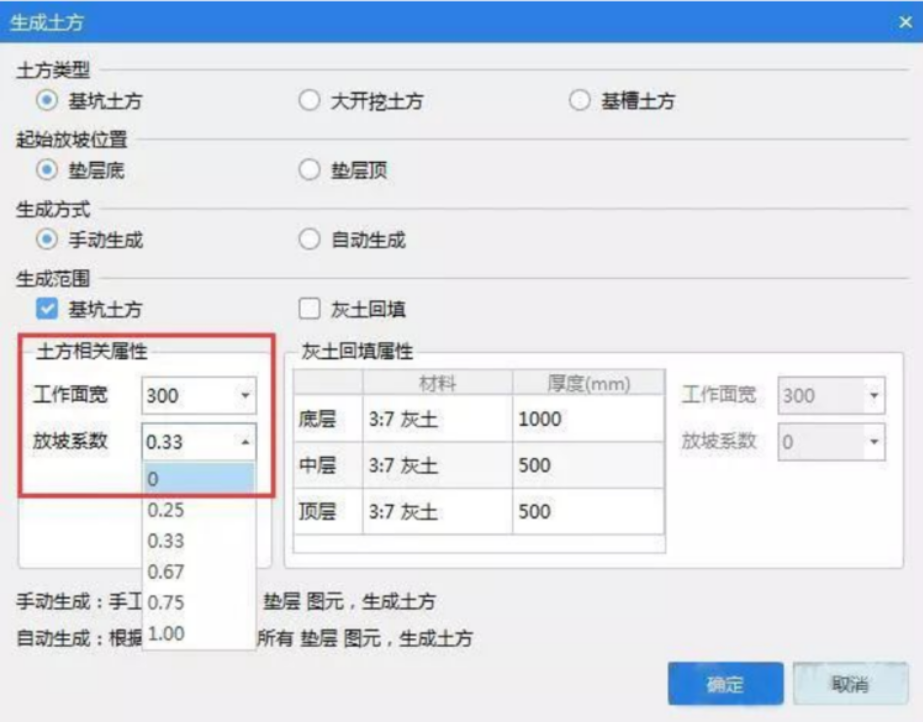Click the 中层 material cell 3:7 灰土

point(437,465)
